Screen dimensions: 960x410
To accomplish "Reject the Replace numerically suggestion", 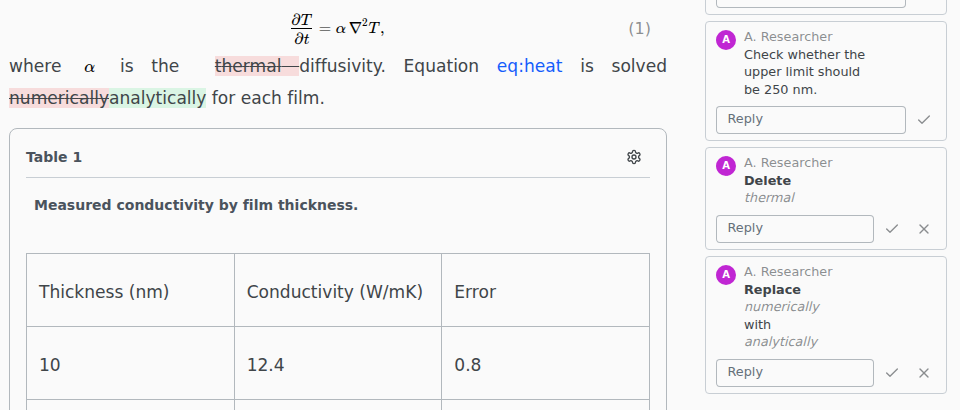I will [924, 373].
